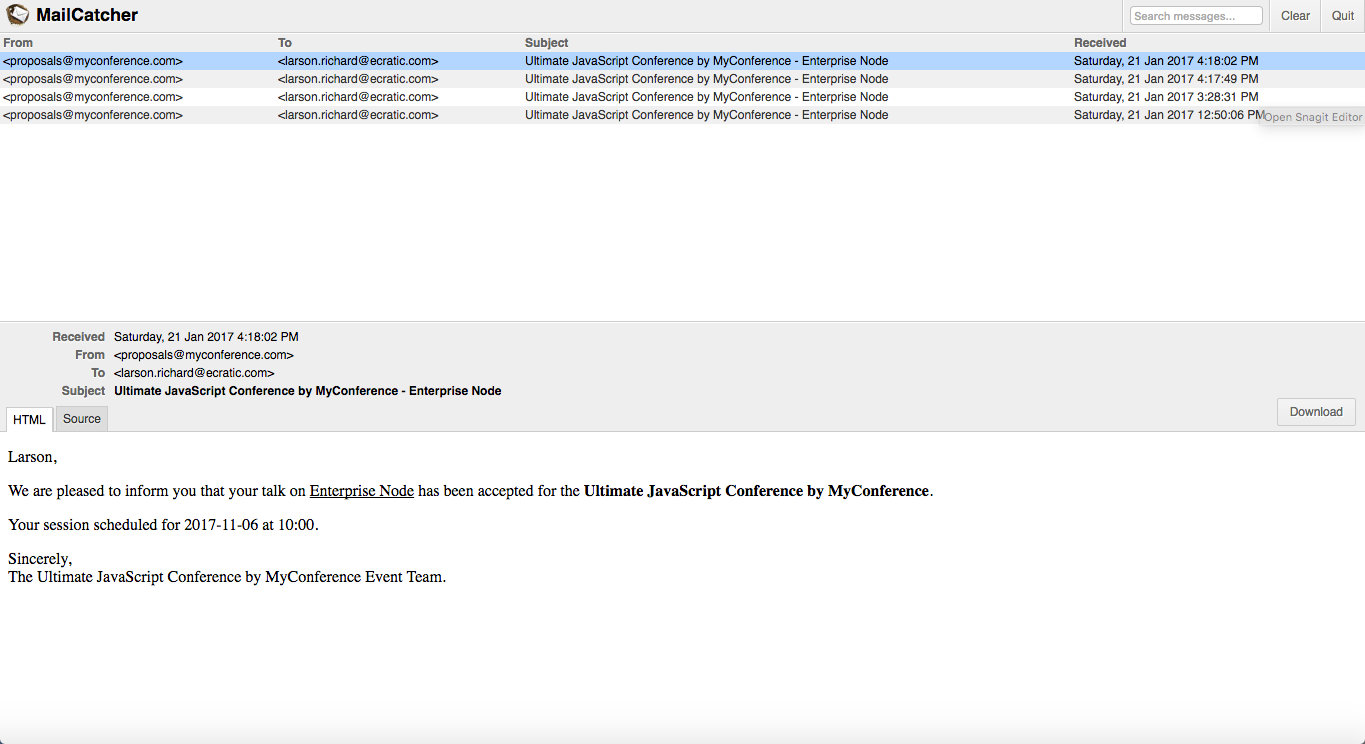
Task: Click the MailCatcher logo icon
Action: pyautogui.click(x=17, y=15)
